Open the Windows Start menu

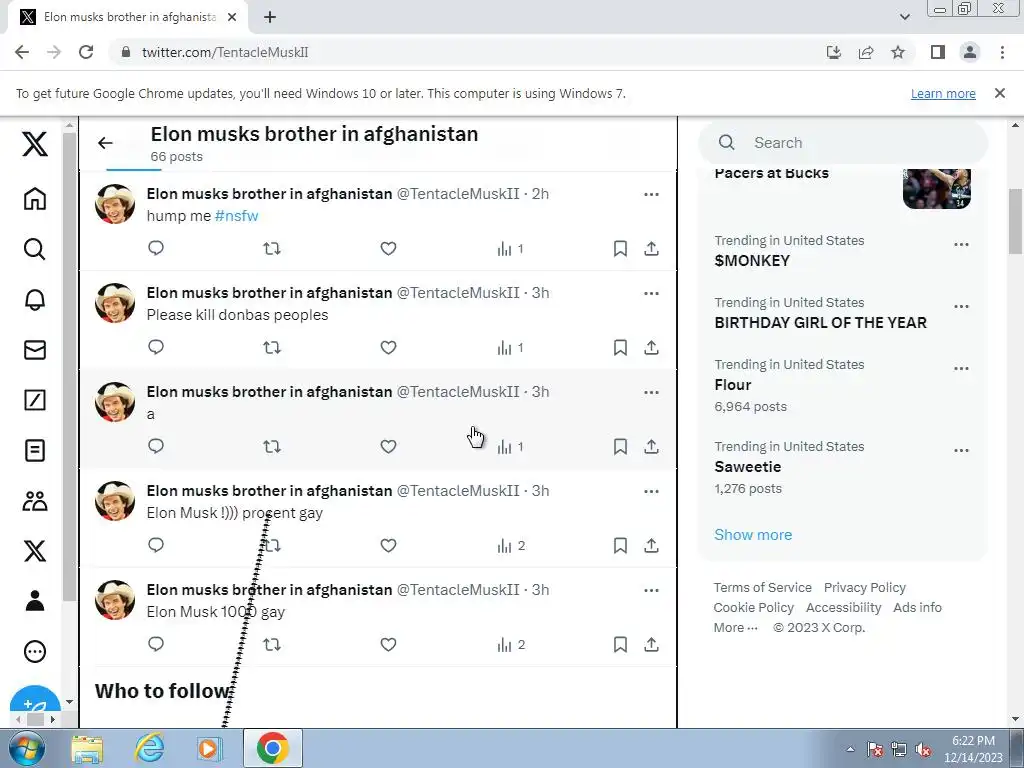click(27, 748)
